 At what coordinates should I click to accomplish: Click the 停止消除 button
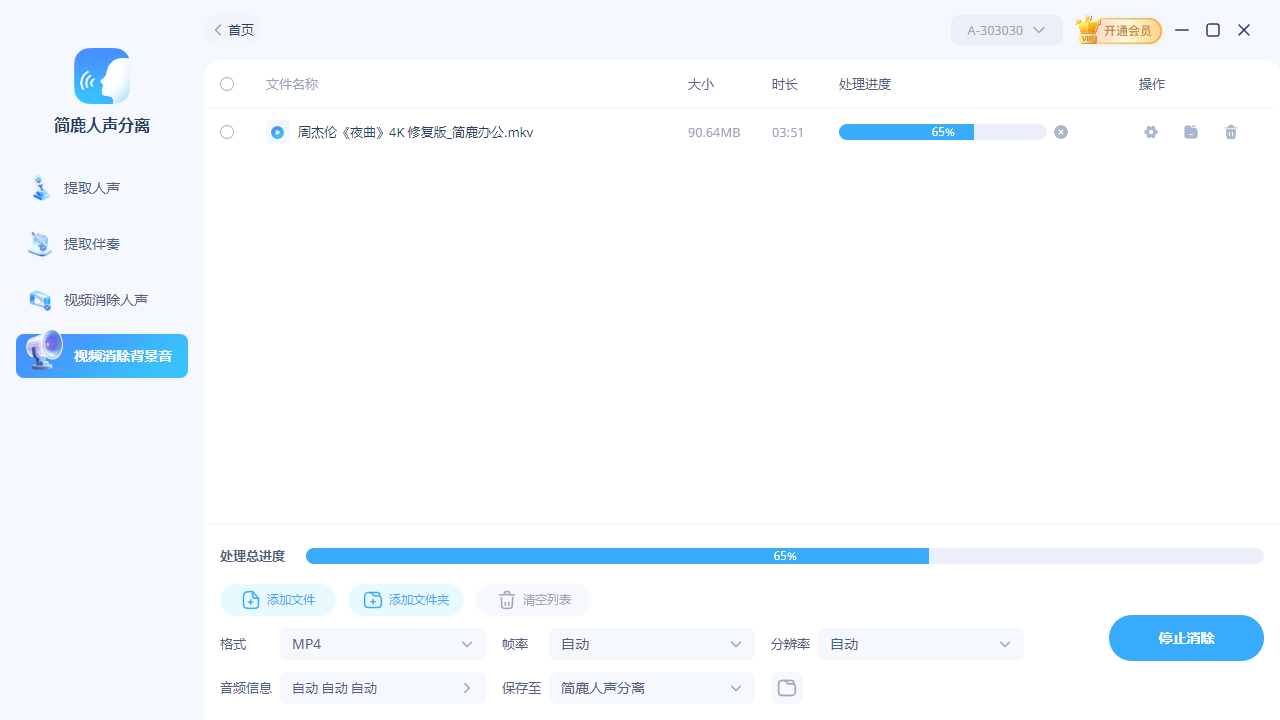[x=1186, y=637]
